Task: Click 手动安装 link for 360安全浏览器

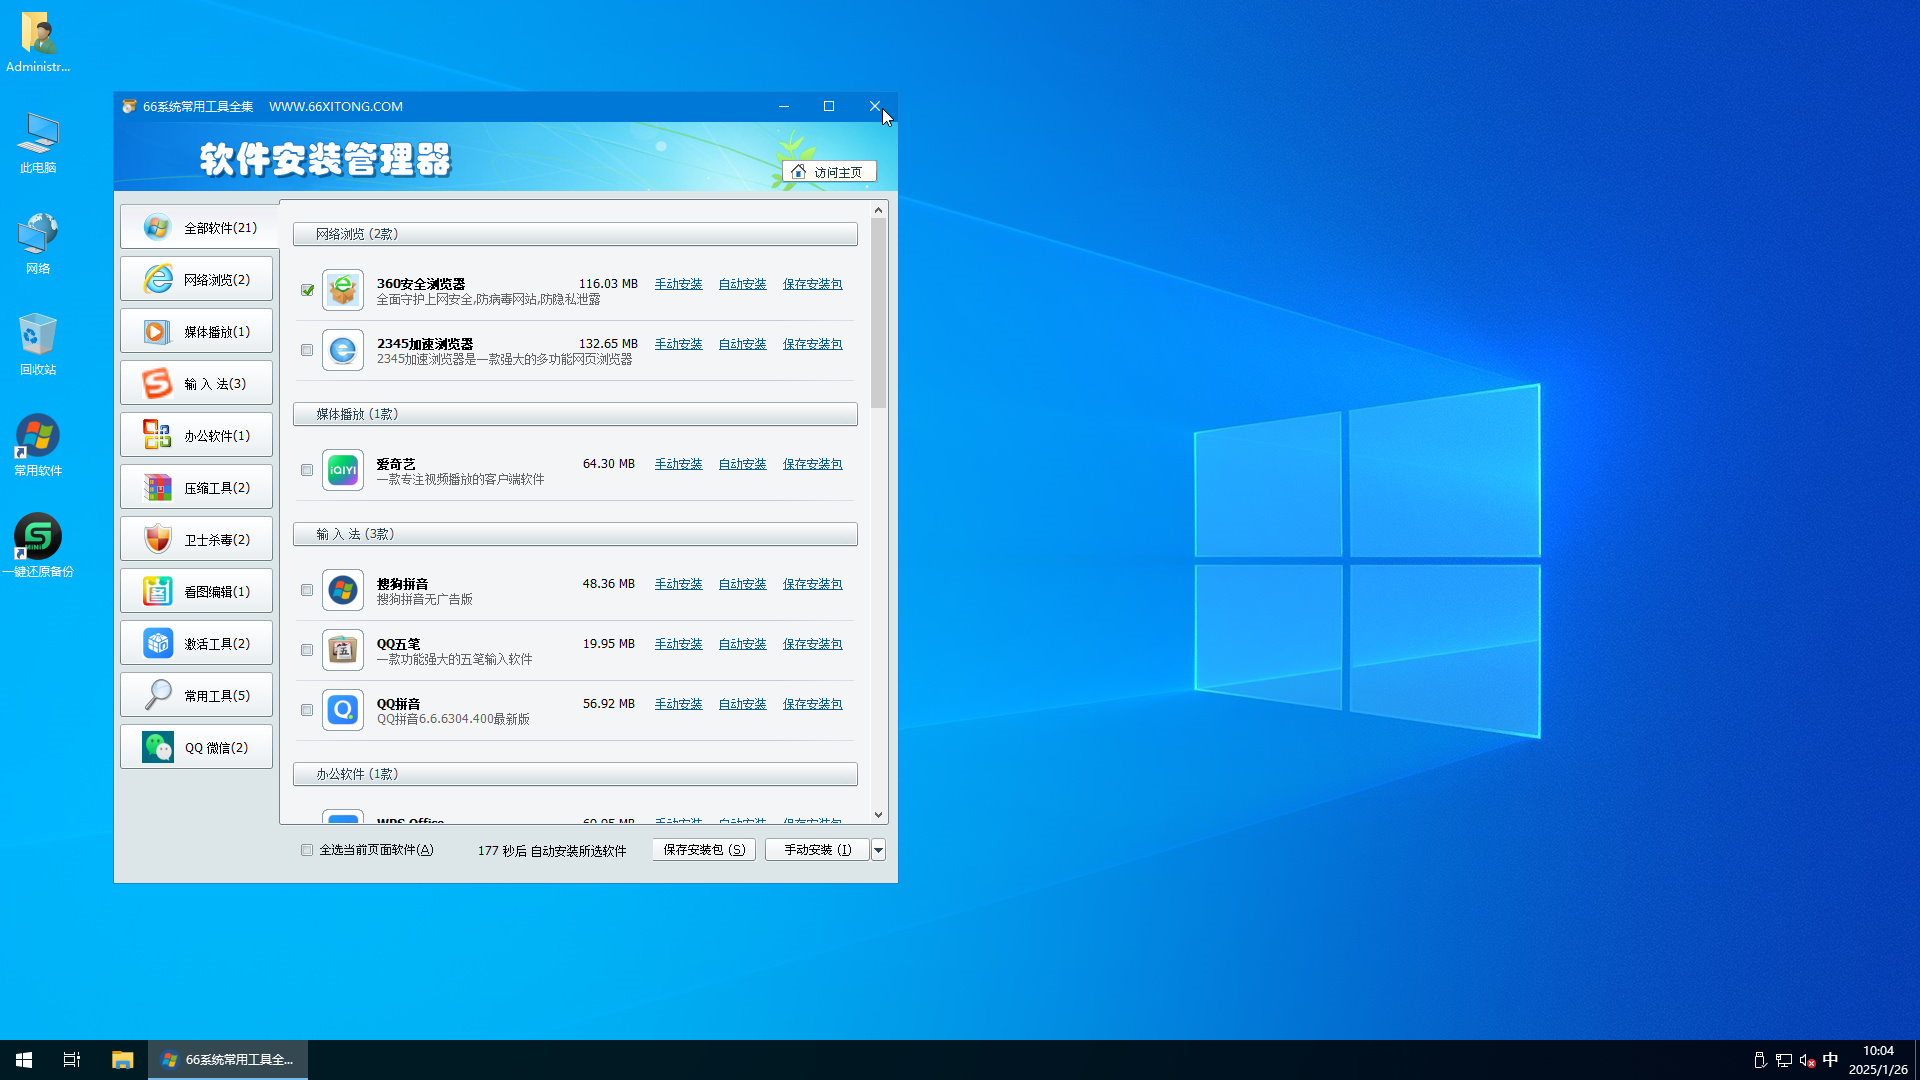Action: 678,284
